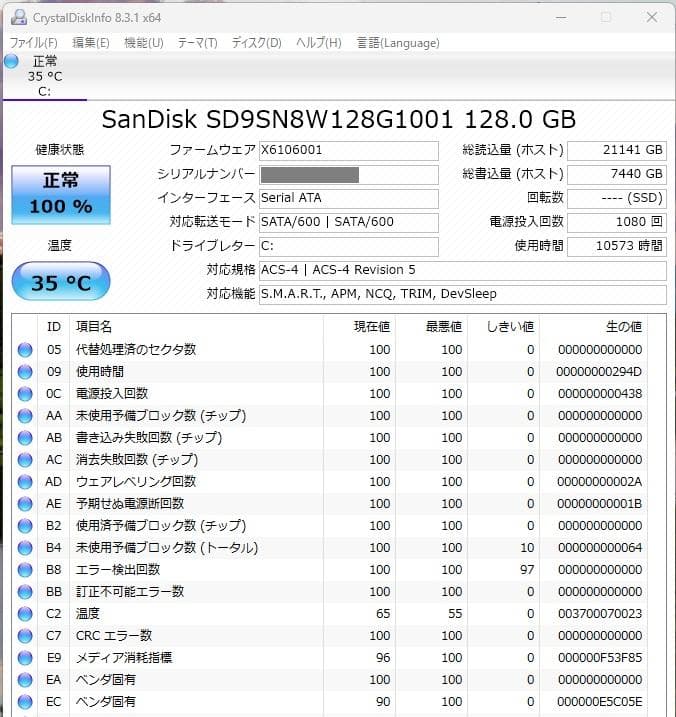Click the status orb of row B8 エラー検出回数
The width and height of the screenshot is (676, 717).
(25, 570)
